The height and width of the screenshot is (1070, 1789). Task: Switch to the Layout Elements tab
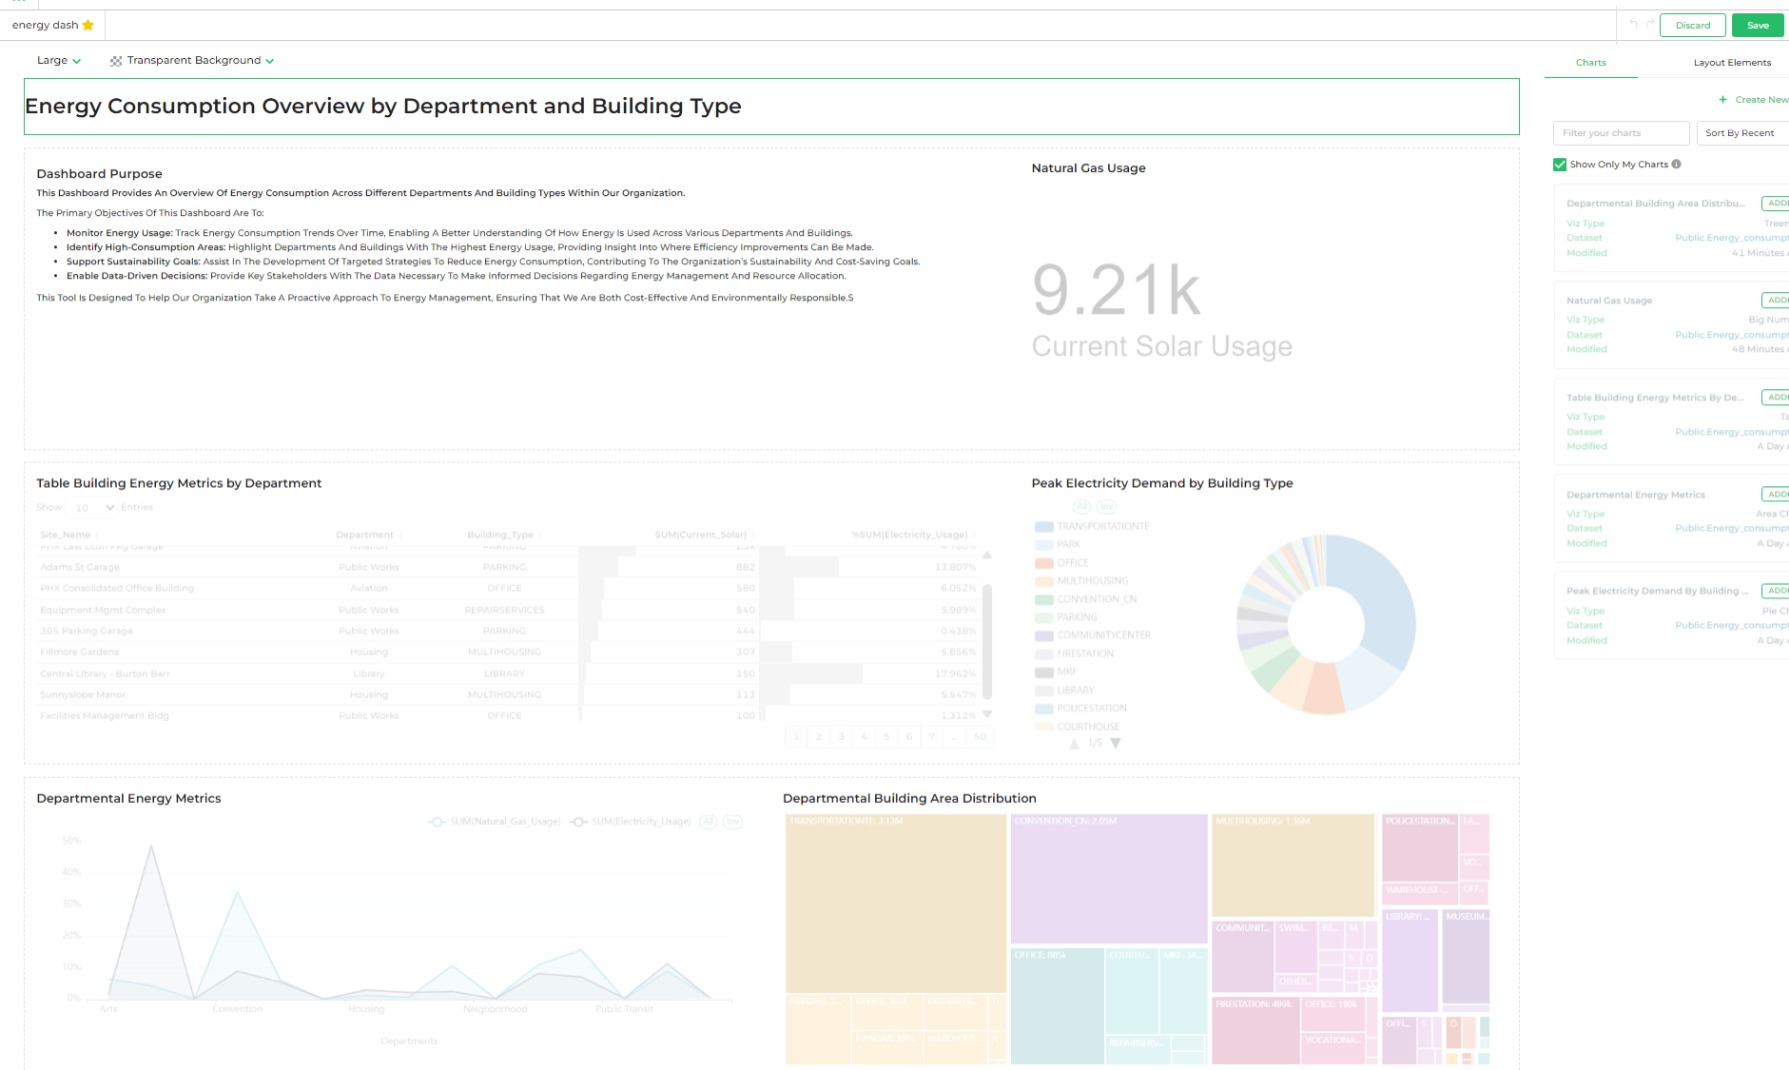(x=1732, y=62)
